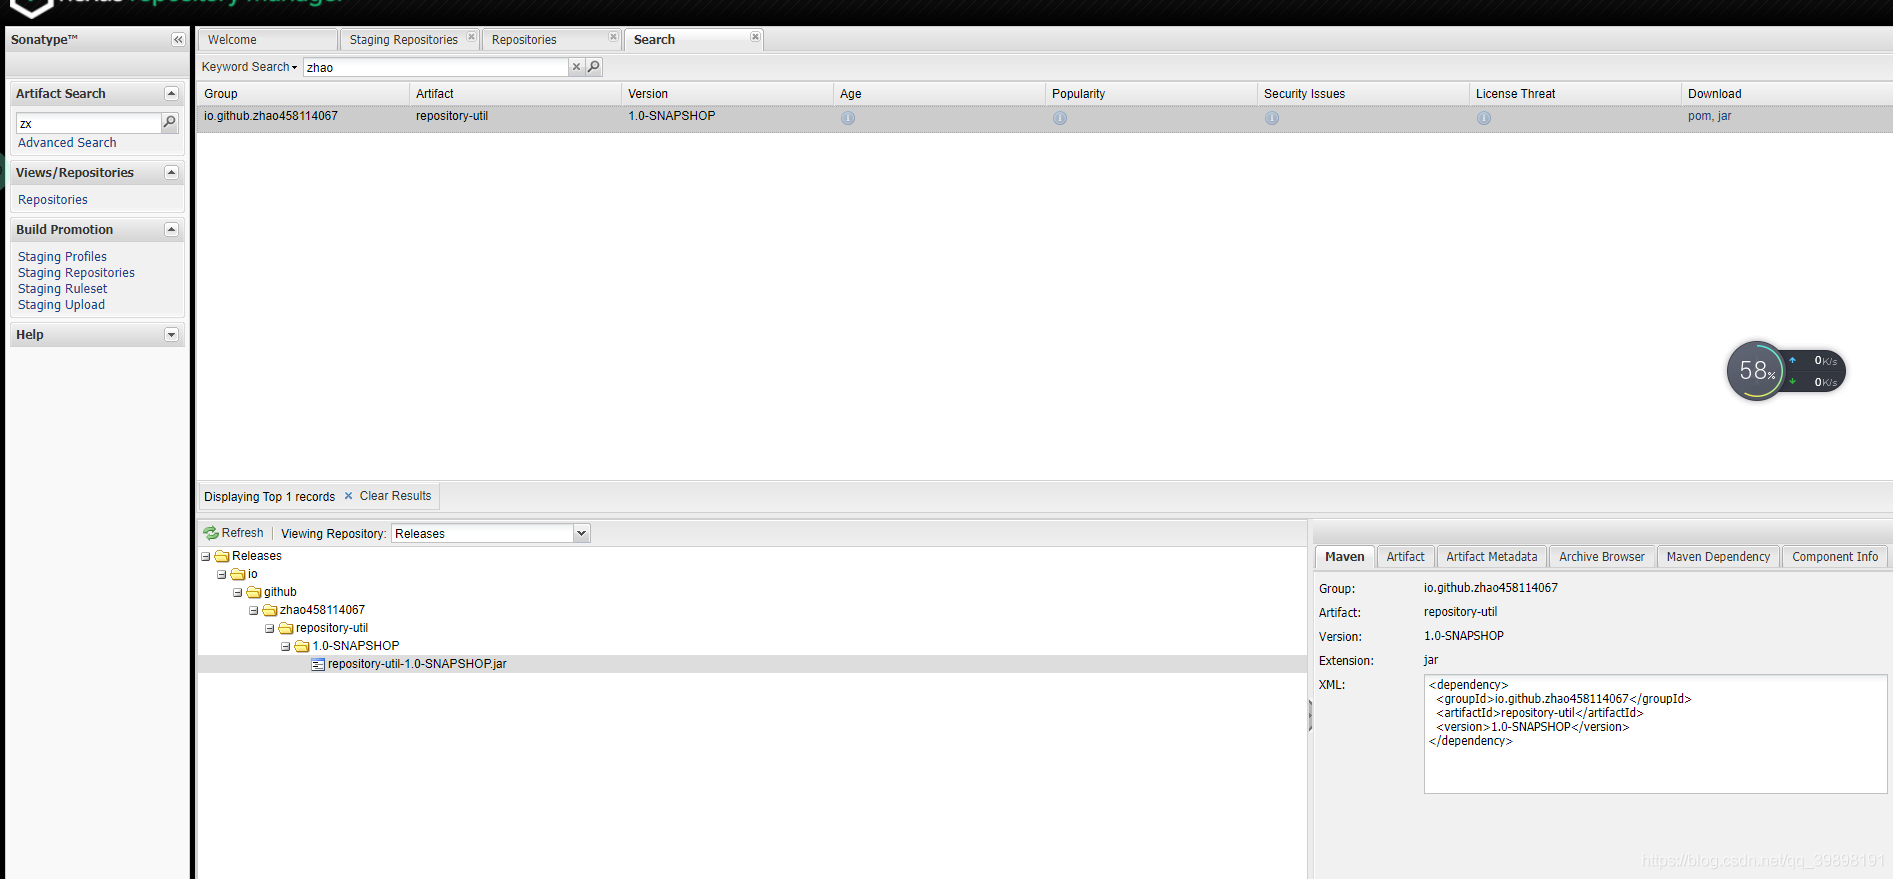Click the Security Issues info icon
Screen dimensions: 1893x879
[x=1272, y=118]
